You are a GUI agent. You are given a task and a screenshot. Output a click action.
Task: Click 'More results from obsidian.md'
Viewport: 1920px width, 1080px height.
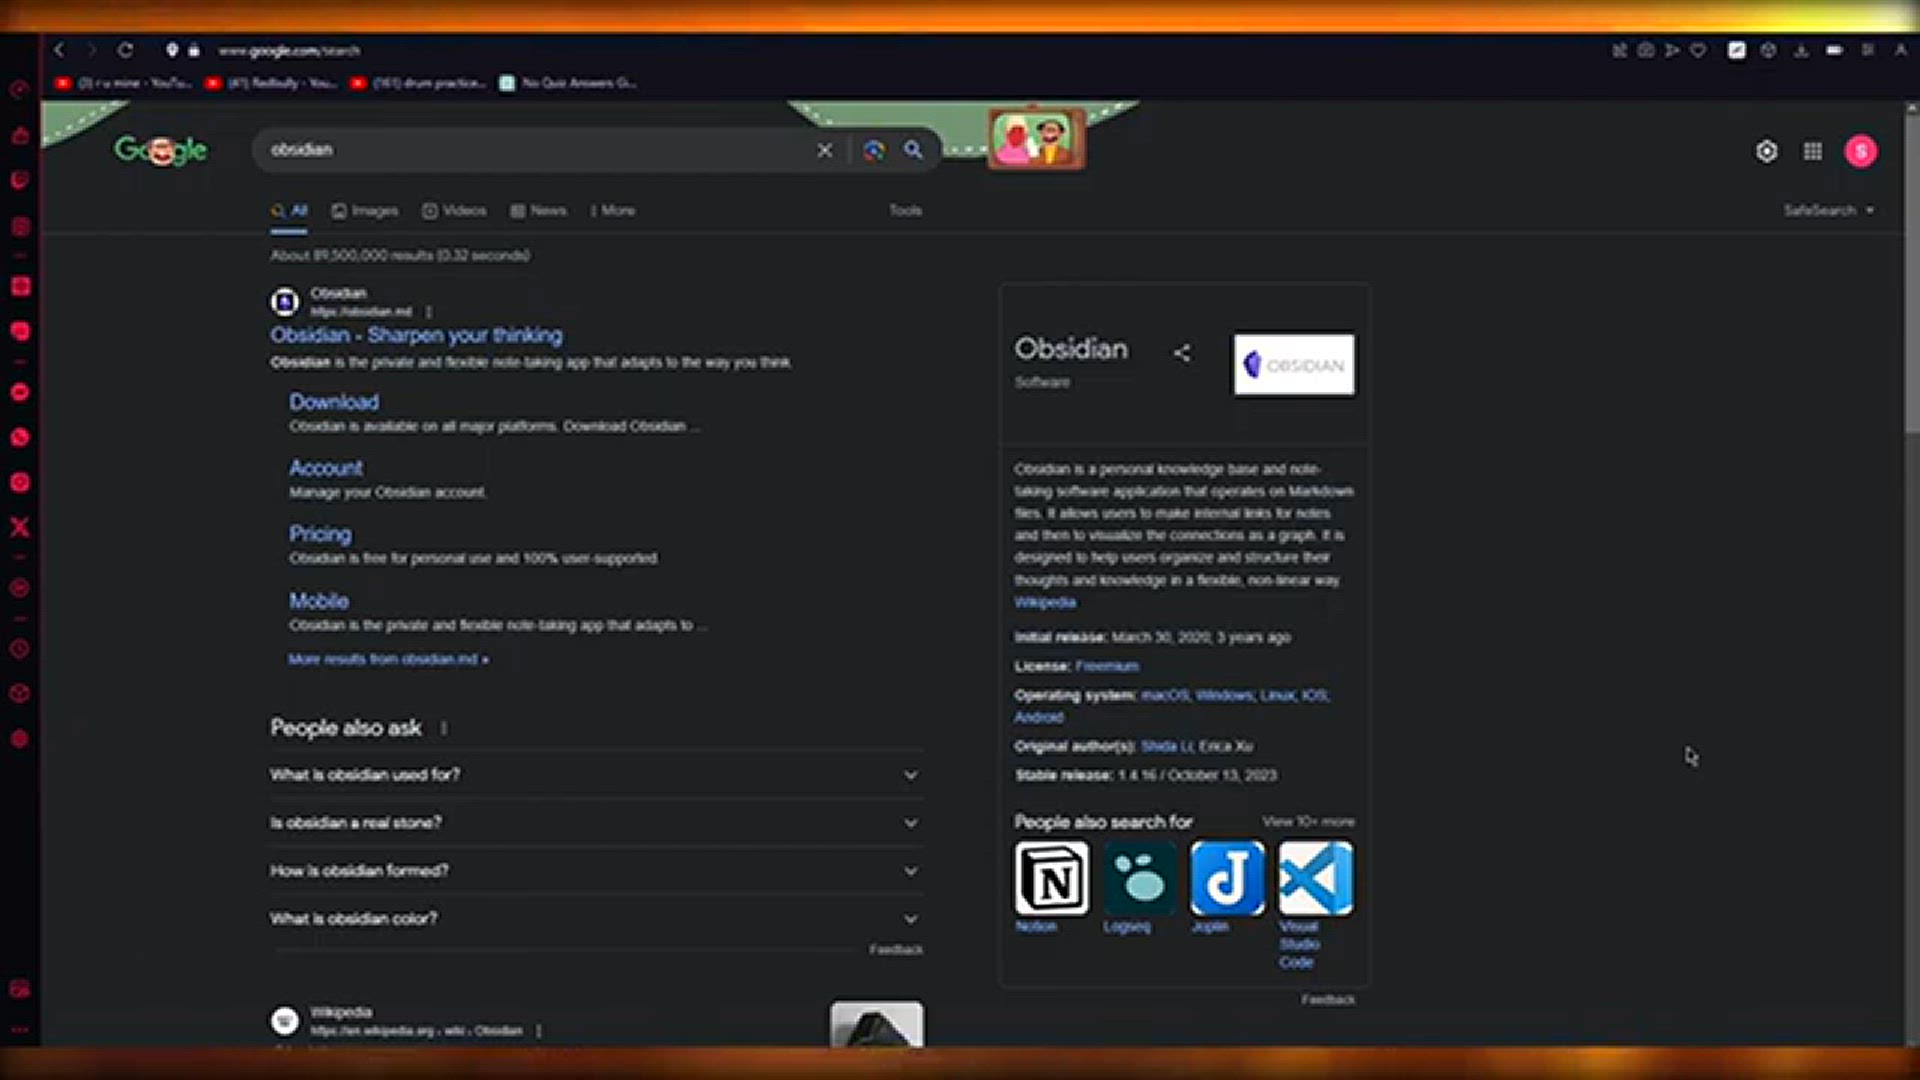389,659
